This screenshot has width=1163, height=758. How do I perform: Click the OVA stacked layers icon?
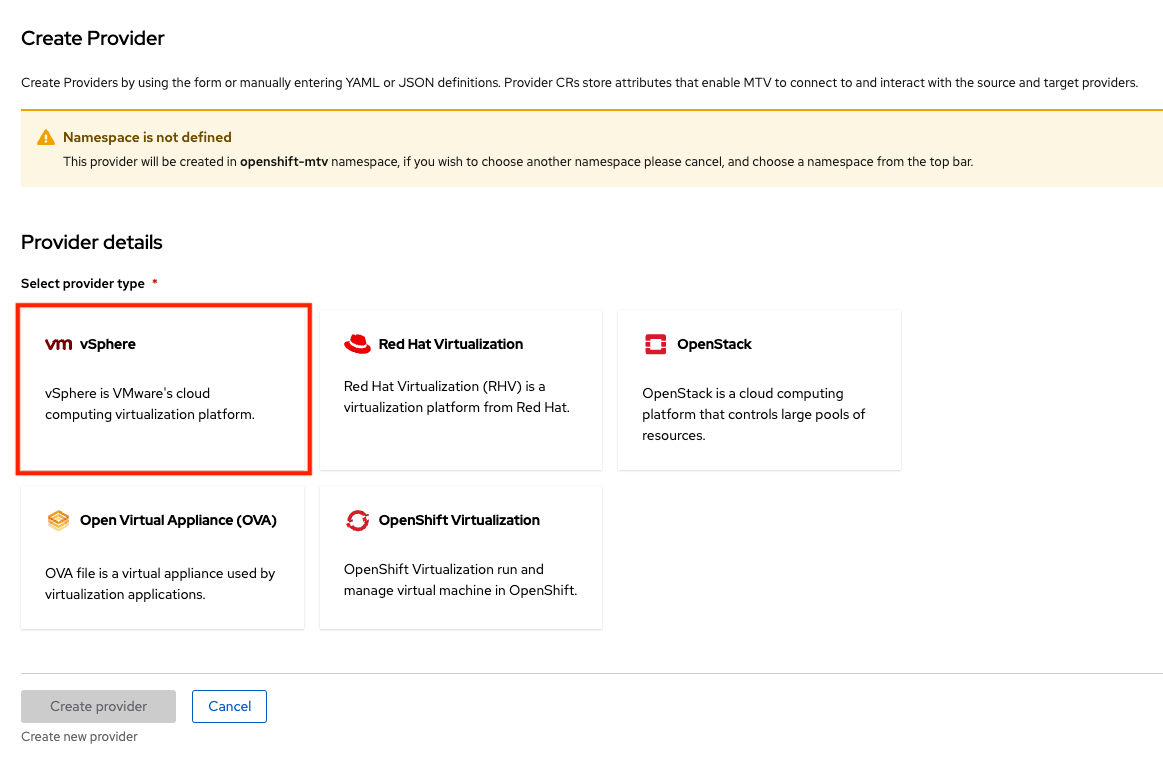point(59,521)
